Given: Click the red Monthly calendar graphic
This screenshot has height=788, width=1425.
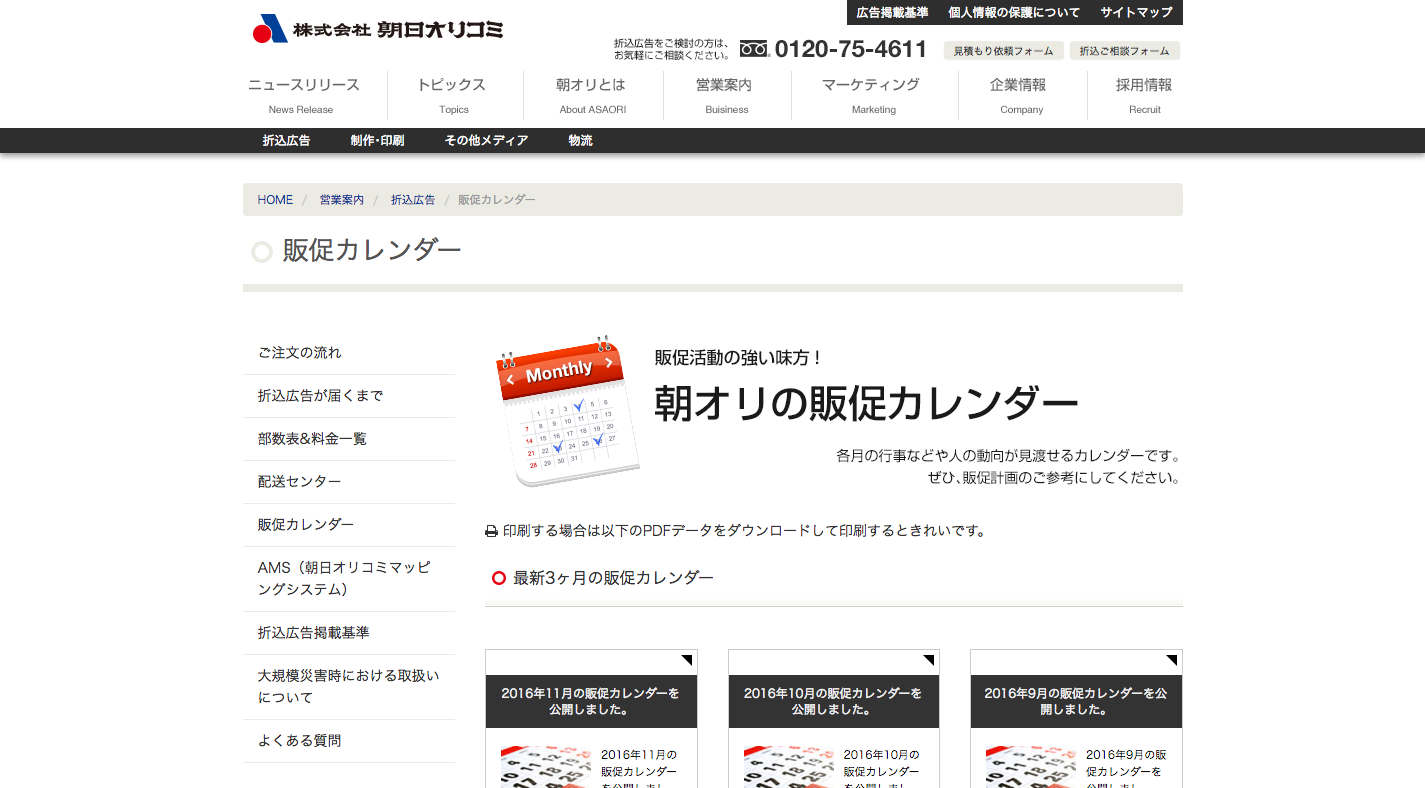Looking at the screenshot, I should pyautogui.click(x=567, y=412).
